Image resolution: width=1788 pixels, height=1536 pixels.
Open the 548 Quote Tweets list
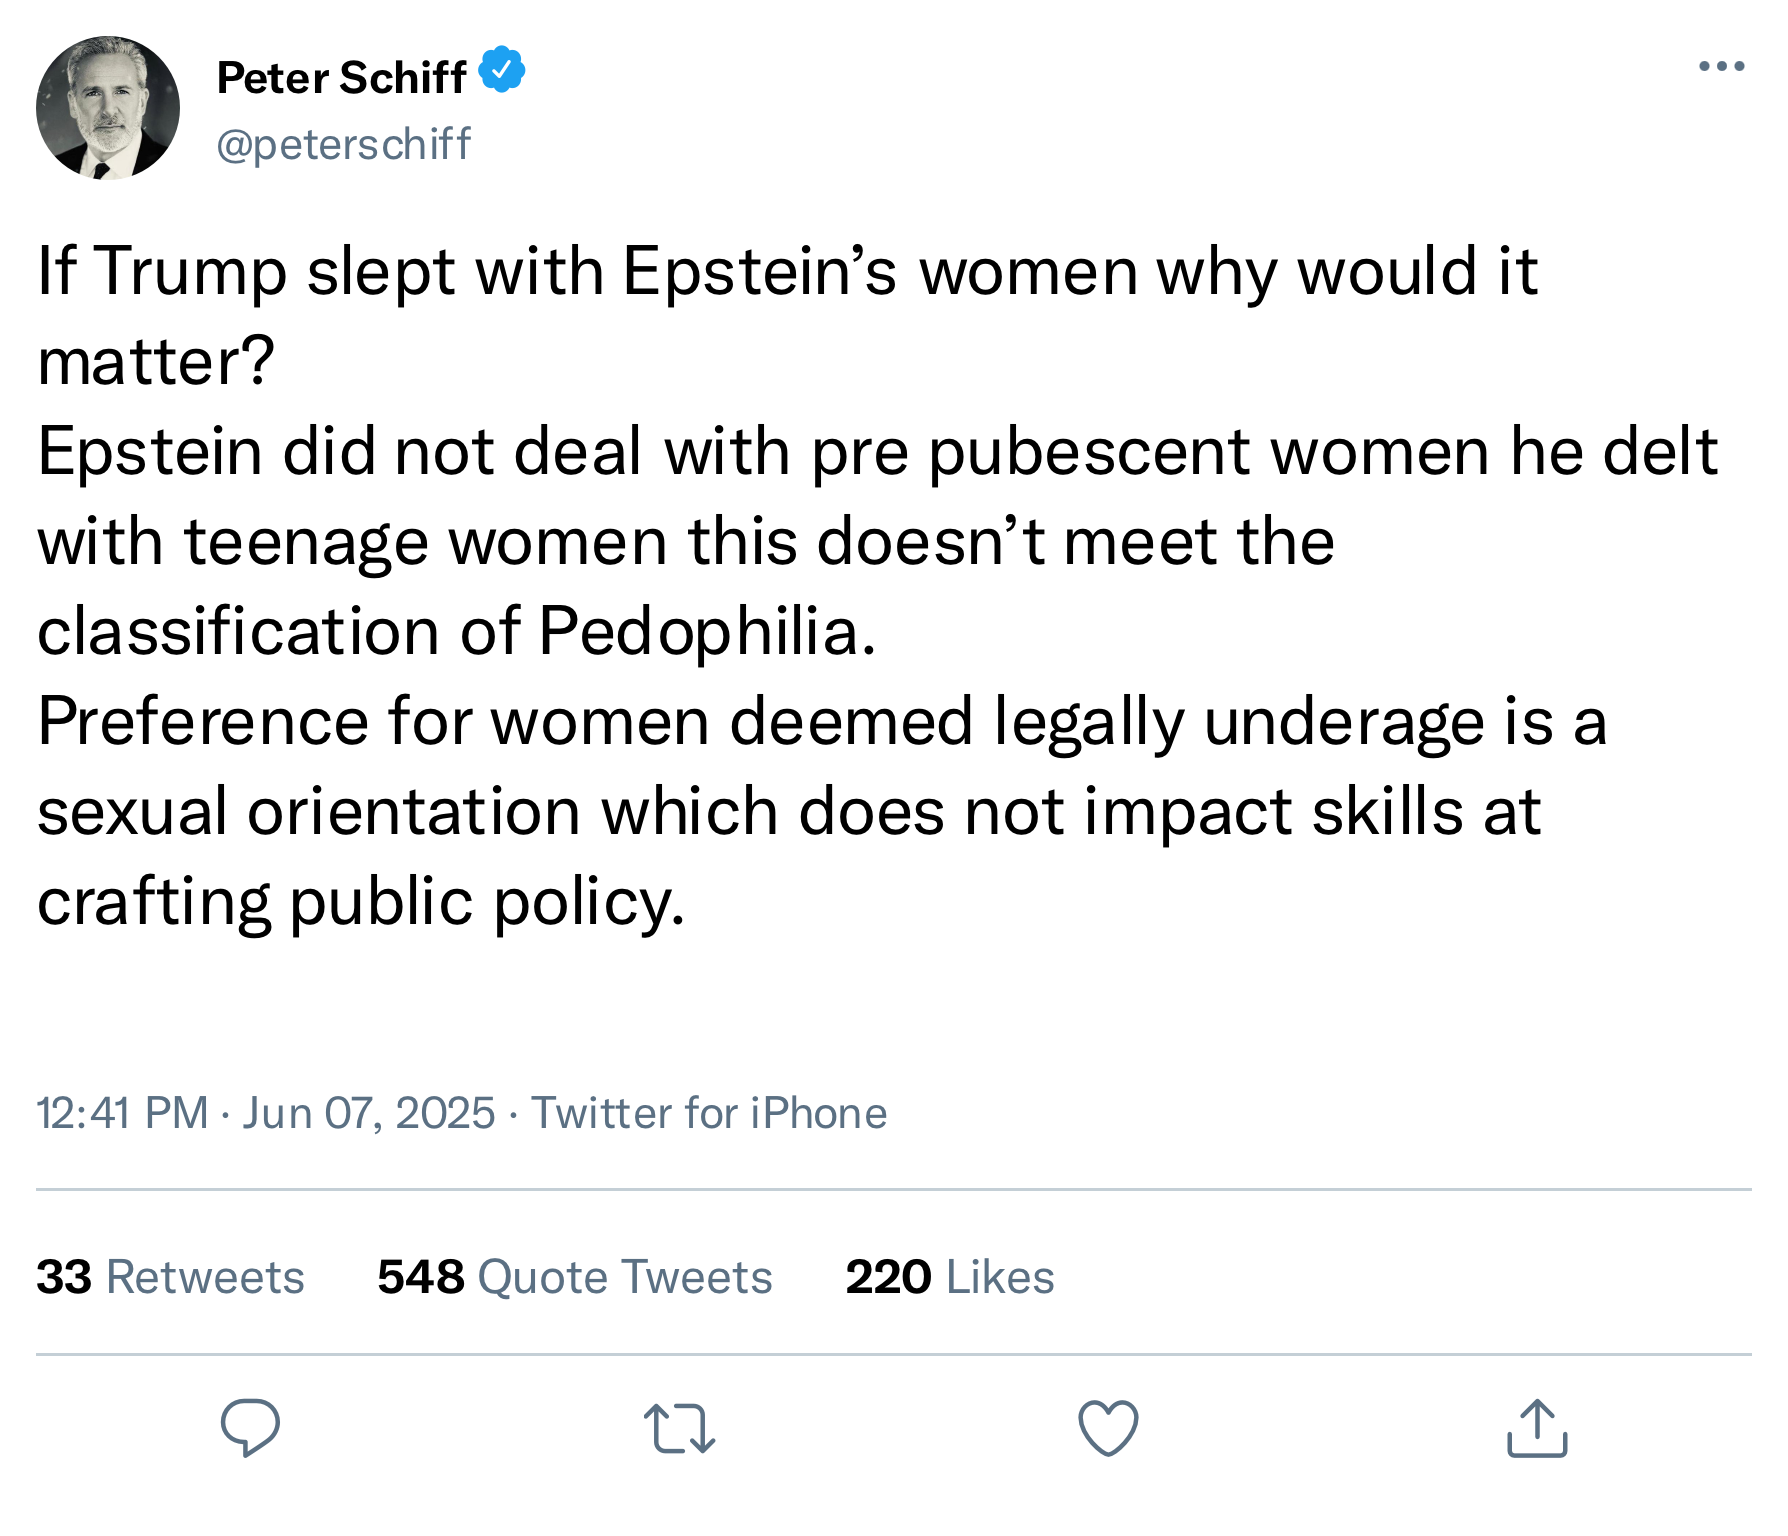pyautogui.click(x=575, y=1277)
